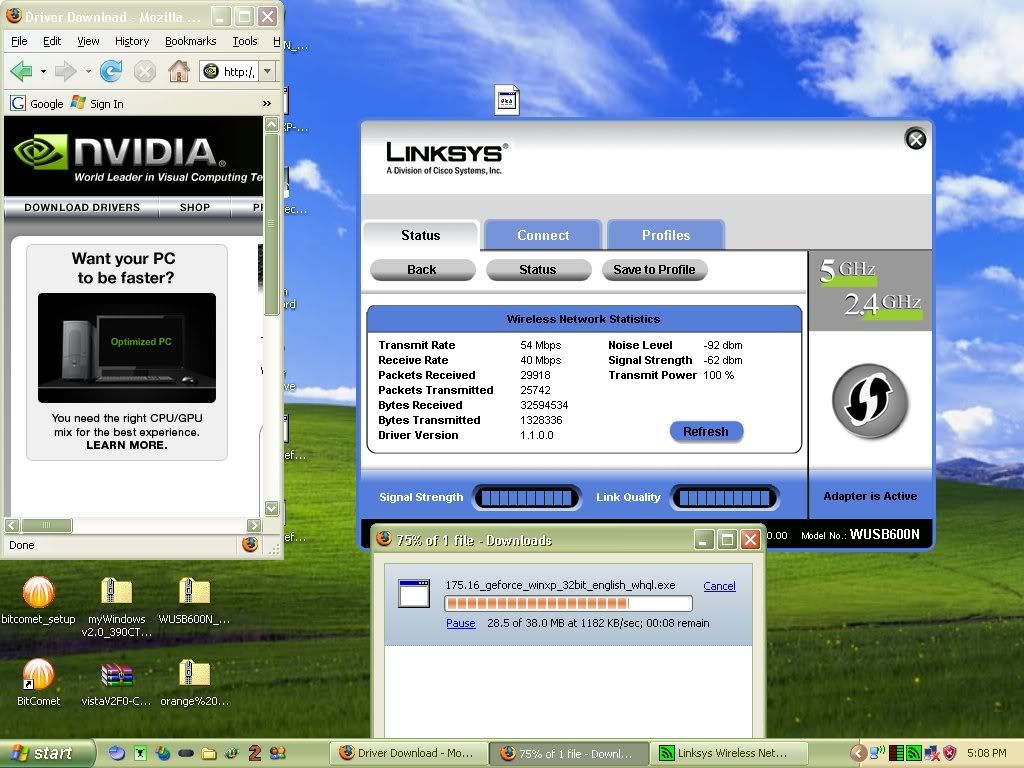Click the Signal Strength meter bar
The image size is (1024, 768).
click(x=526, y=498)
